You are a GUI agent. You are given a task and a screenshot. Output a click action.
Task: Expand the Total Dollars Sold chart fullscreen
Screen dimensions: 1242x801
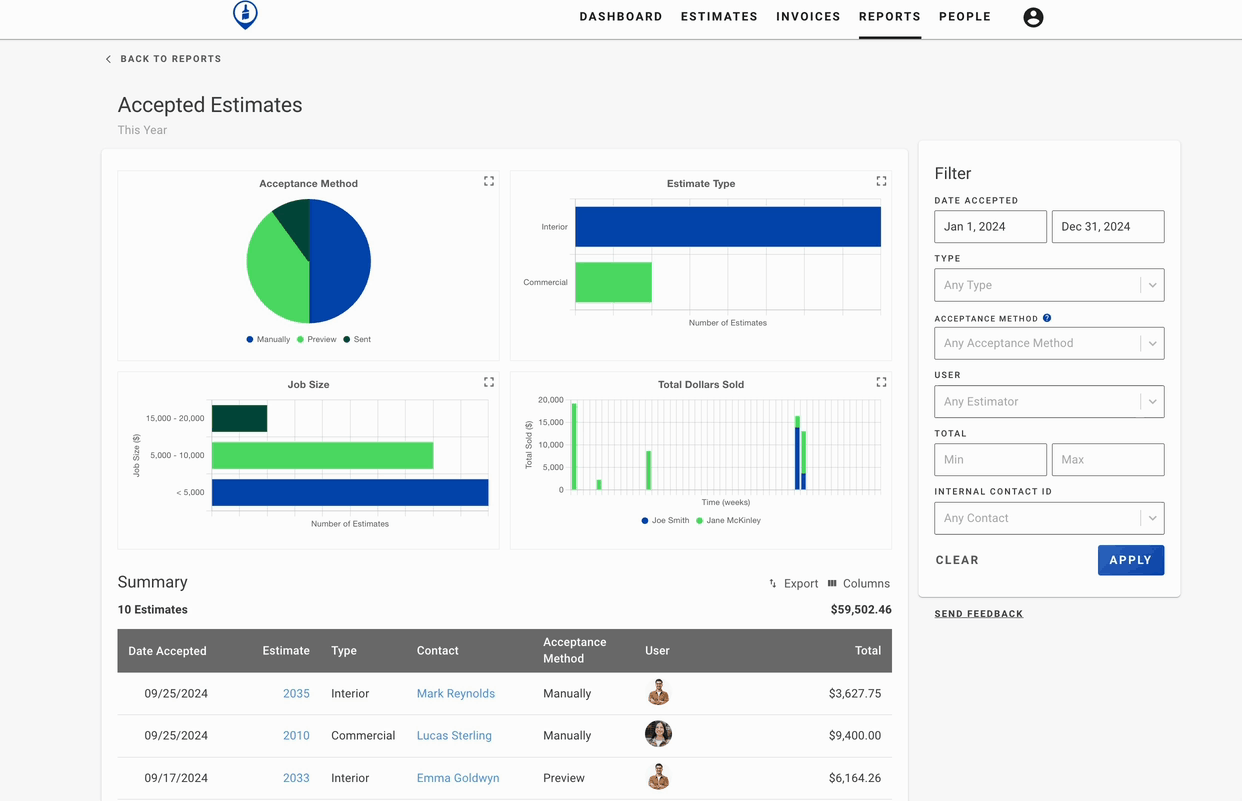[881, 382]
